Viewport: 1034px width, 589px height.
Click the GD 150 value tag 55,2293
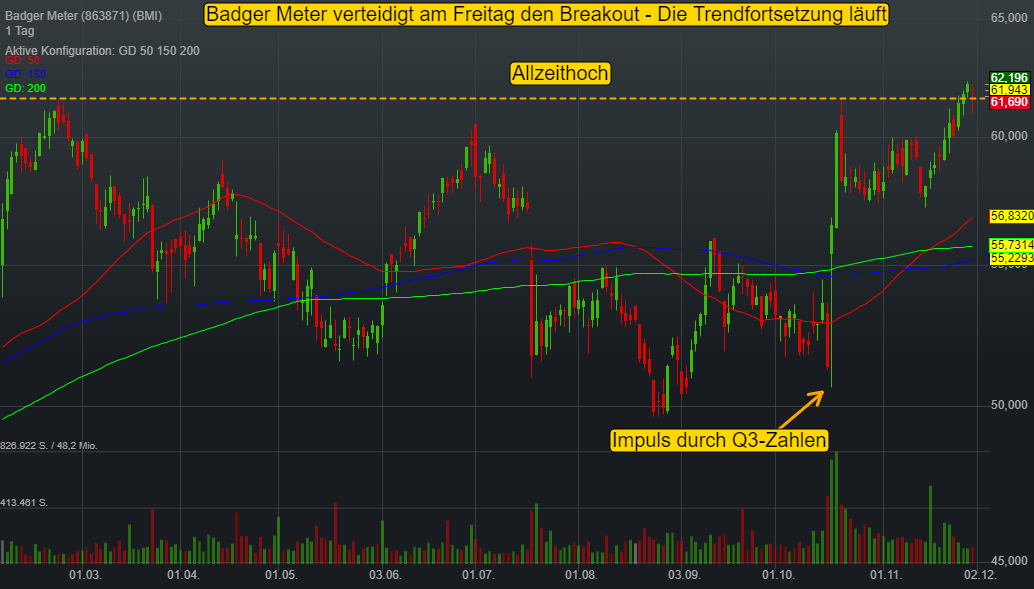point(1012,258)
